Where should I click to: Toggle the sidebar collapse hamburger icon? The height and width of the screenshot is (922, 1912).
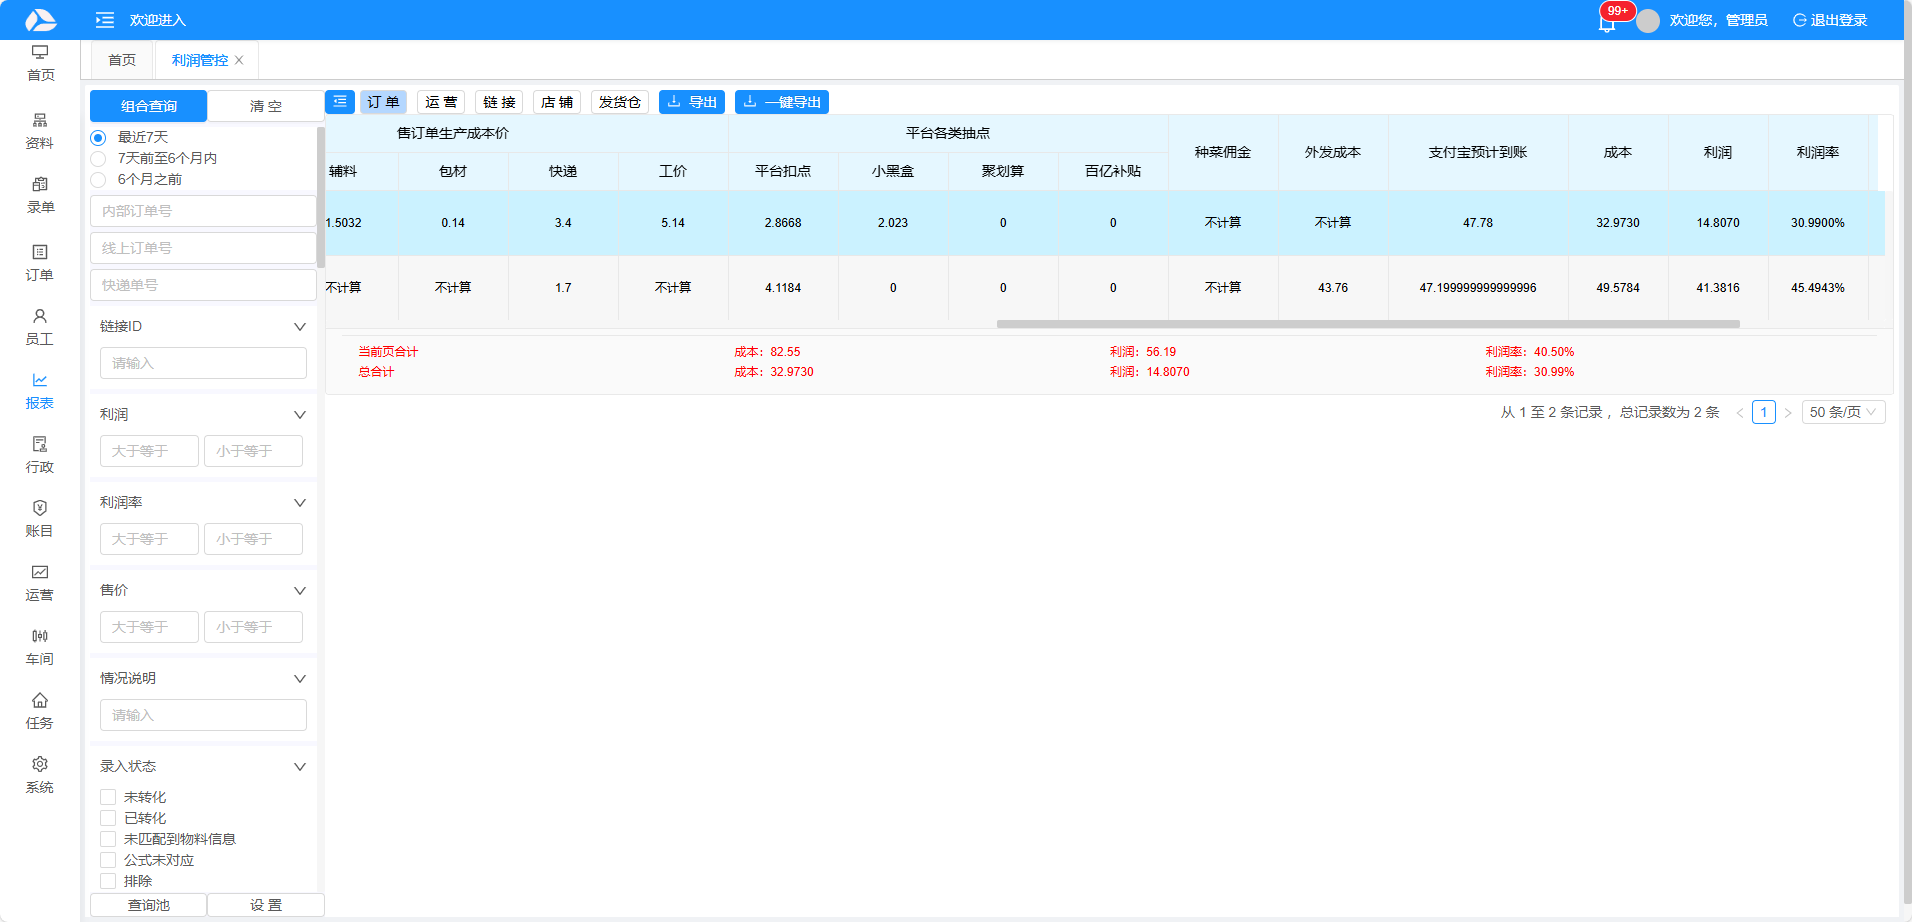(x=104, y=20)
